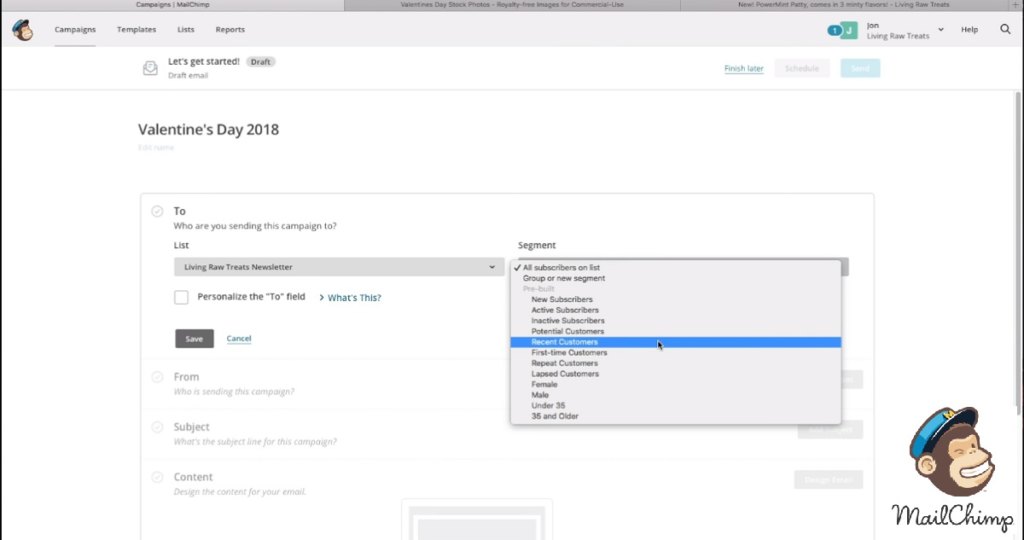Click the faded Add Subject button
Viewport: 1024px width, 540px height.
[x=830, y=430]
